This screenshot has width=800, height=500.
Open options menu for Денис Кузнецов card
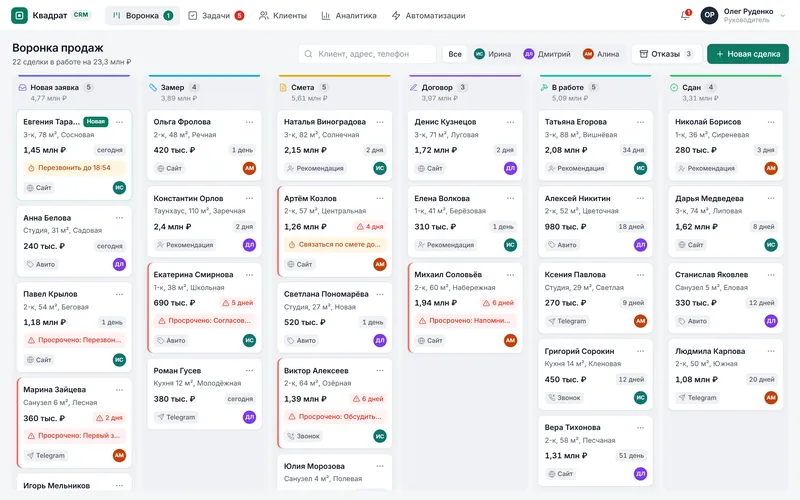[510, 122]
